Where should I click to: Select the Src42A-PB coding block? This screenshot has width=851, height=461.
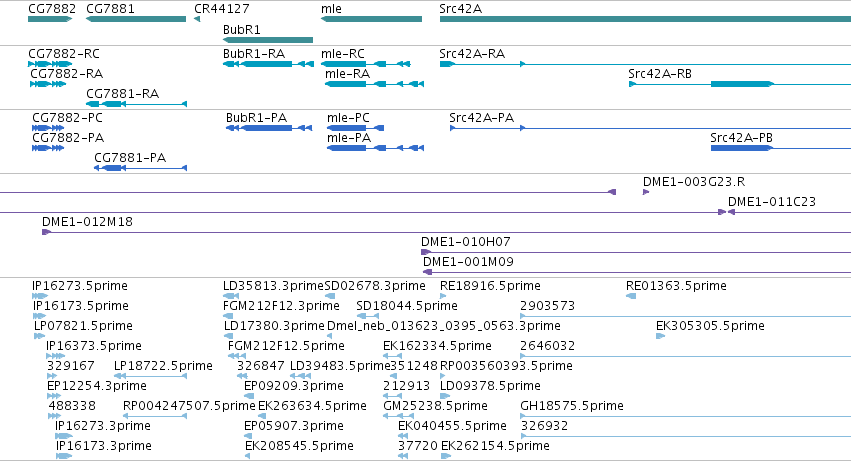point(741,148)
